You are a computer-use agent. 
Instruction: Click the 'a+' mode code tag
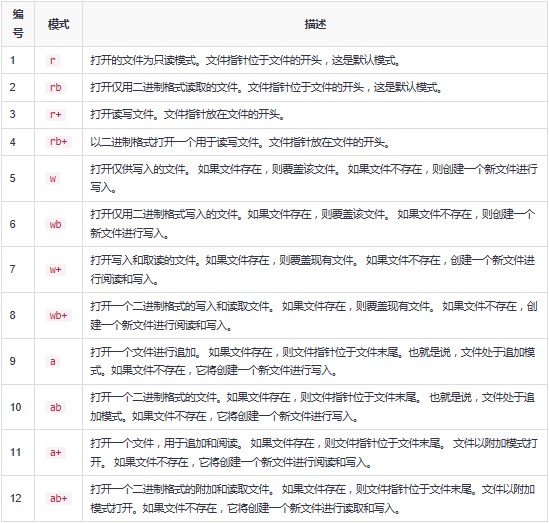click(x=55, y=453)
